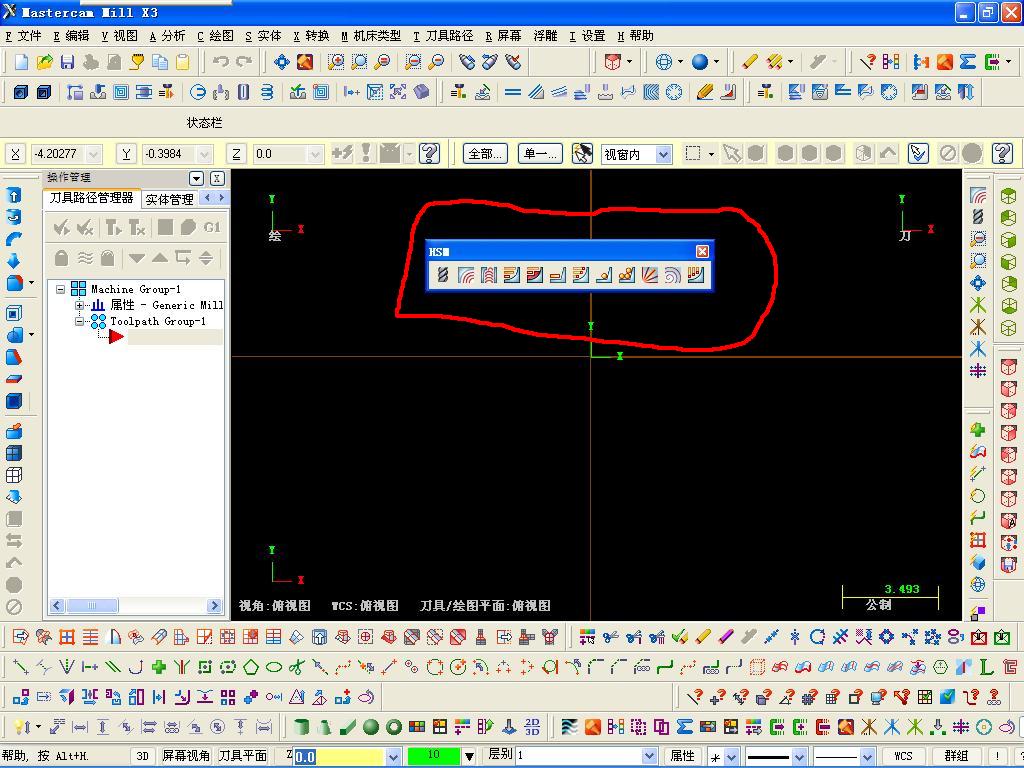Click the 属性 attributes button in status bar
Viewport: 1024px width, 768px height.
point(682,756)
